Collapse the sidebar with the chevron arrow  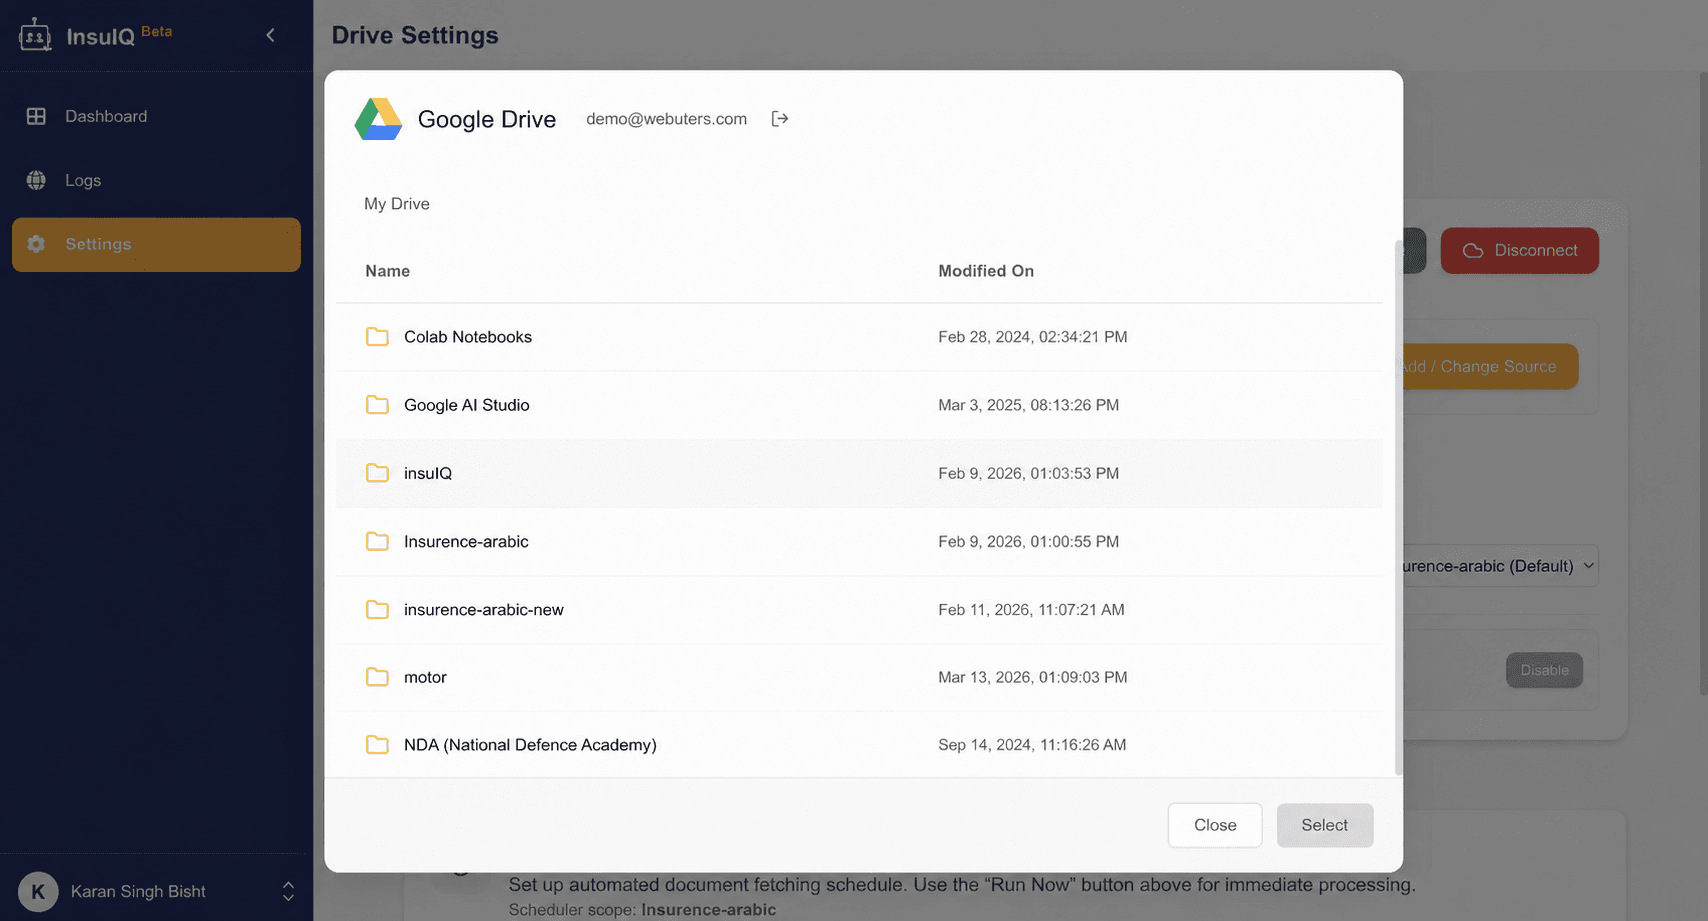270,35
